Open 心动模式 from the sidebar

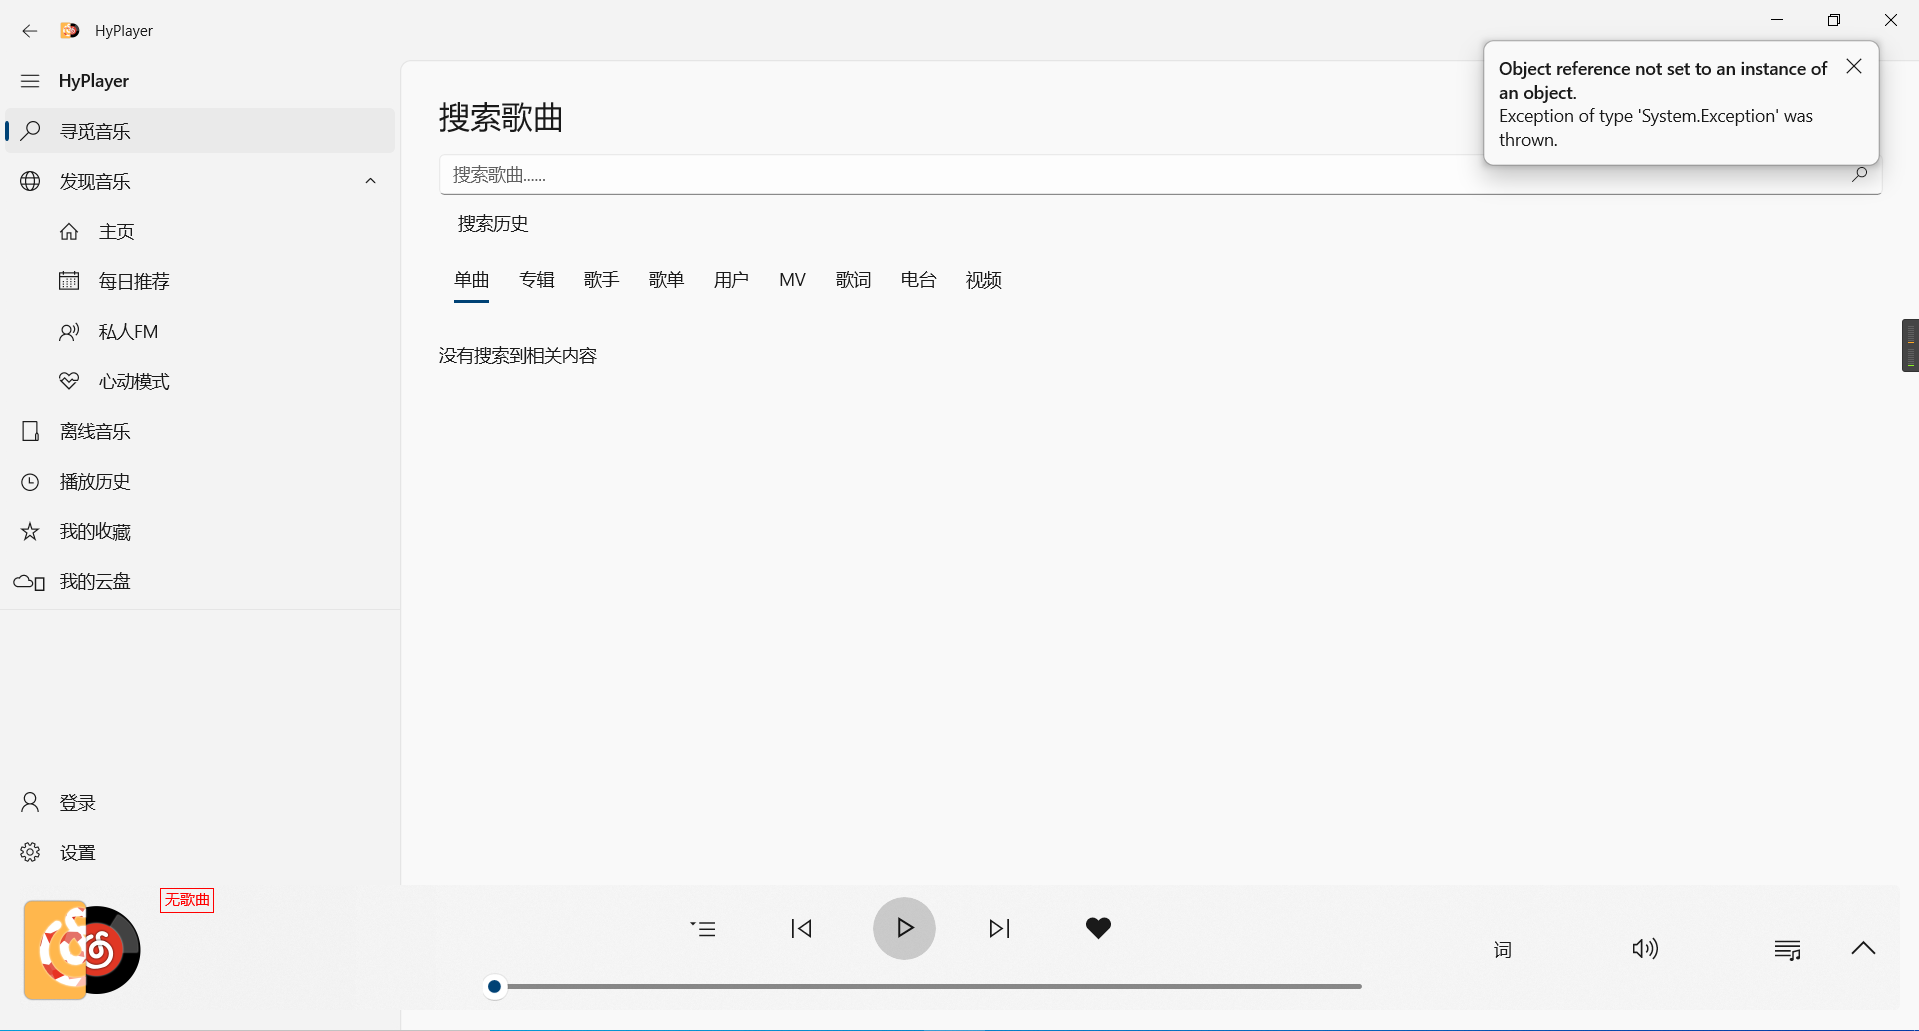coord(132,381)
